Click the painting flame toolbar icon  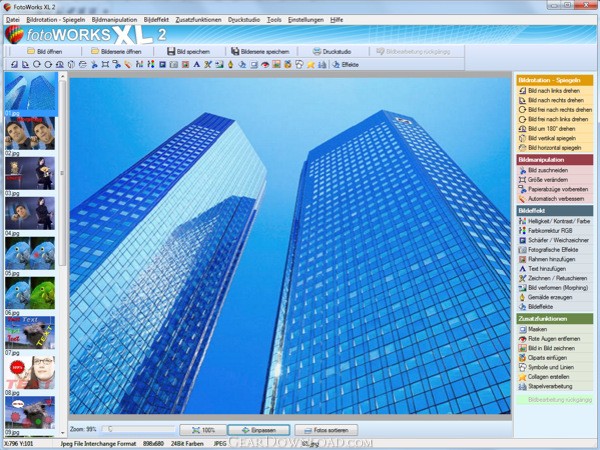pos(230,65)
